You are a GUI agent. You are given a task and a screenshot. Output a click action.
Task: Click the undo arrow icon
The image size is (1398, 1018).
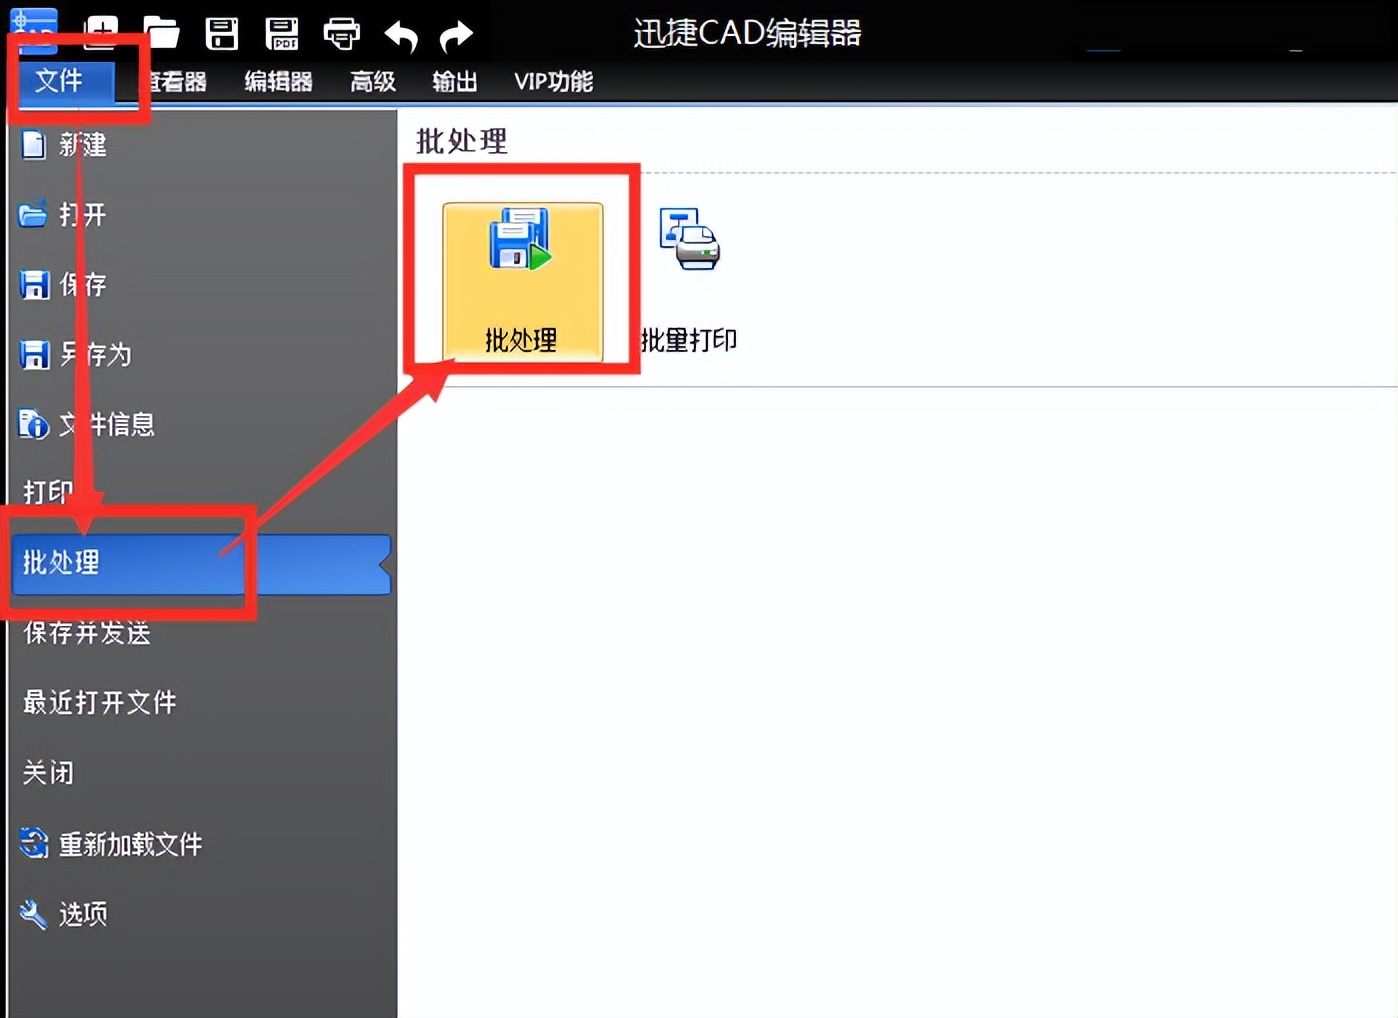coord(400,33)
